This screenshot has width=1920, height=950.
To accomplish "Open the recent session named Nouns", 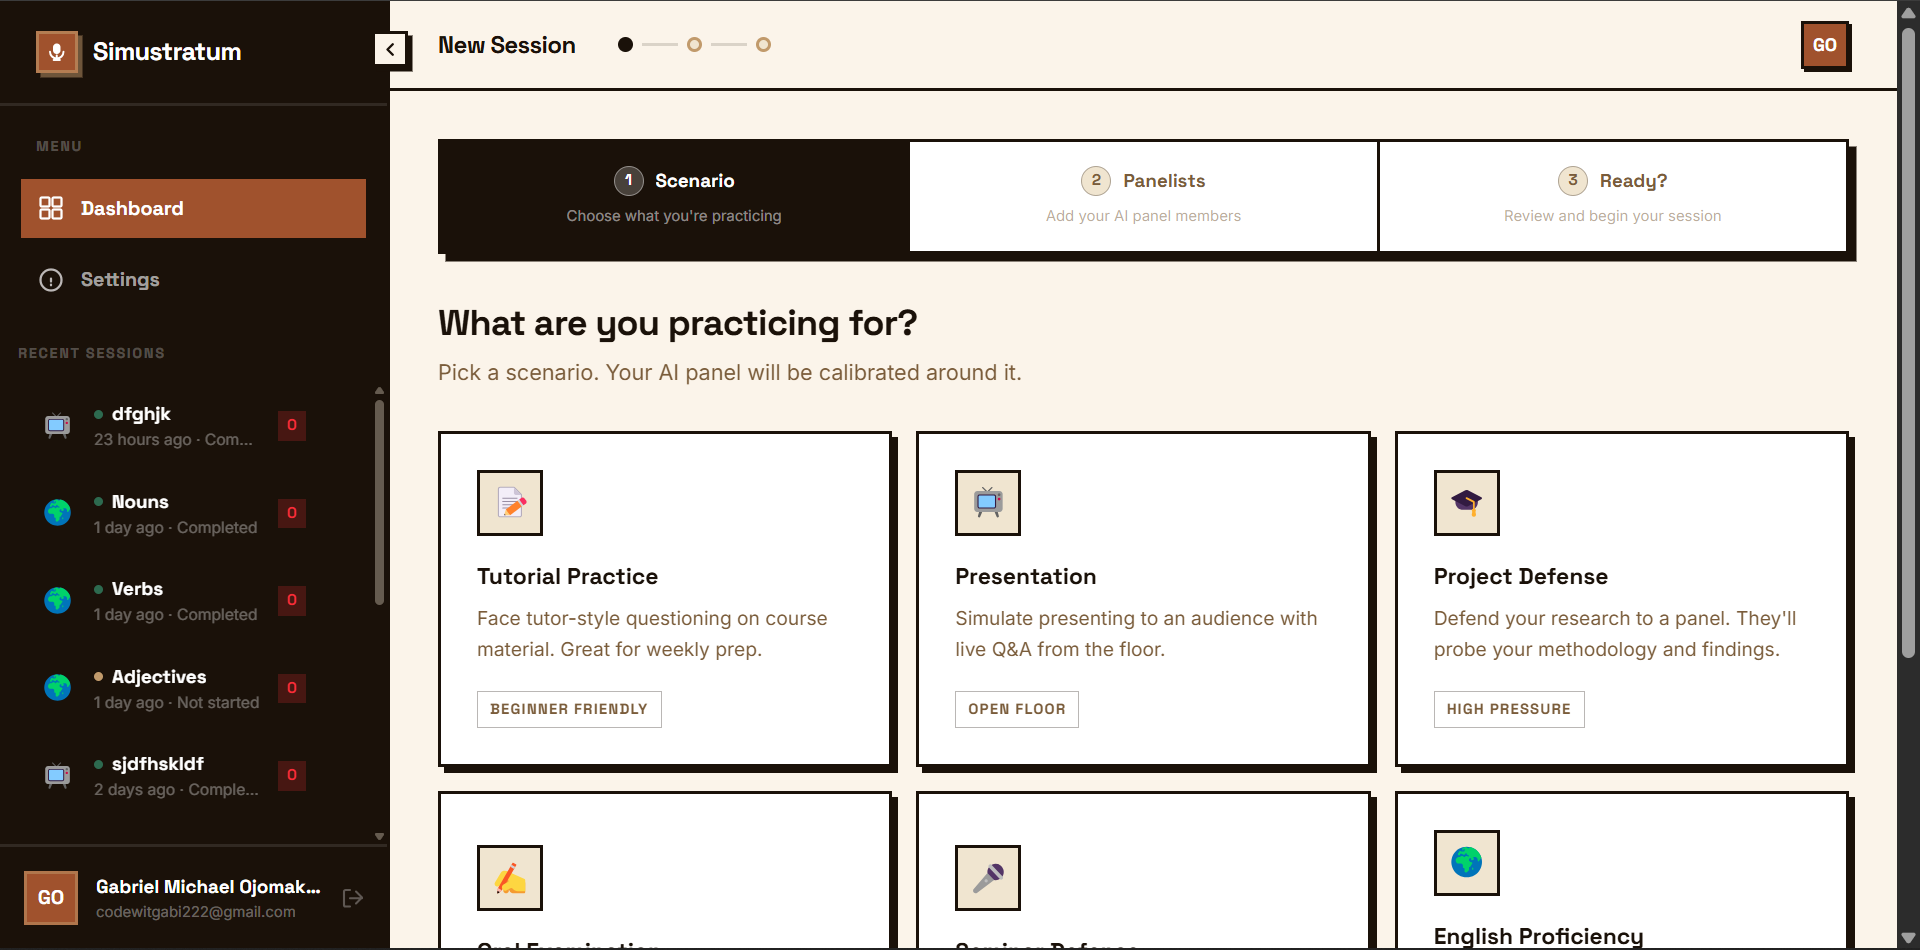I will [175, 513].
